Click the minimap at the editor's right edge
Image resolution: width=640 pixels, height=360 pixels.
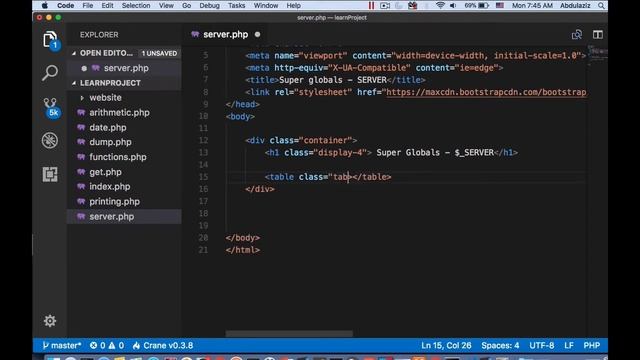click(x=598, y=55)
